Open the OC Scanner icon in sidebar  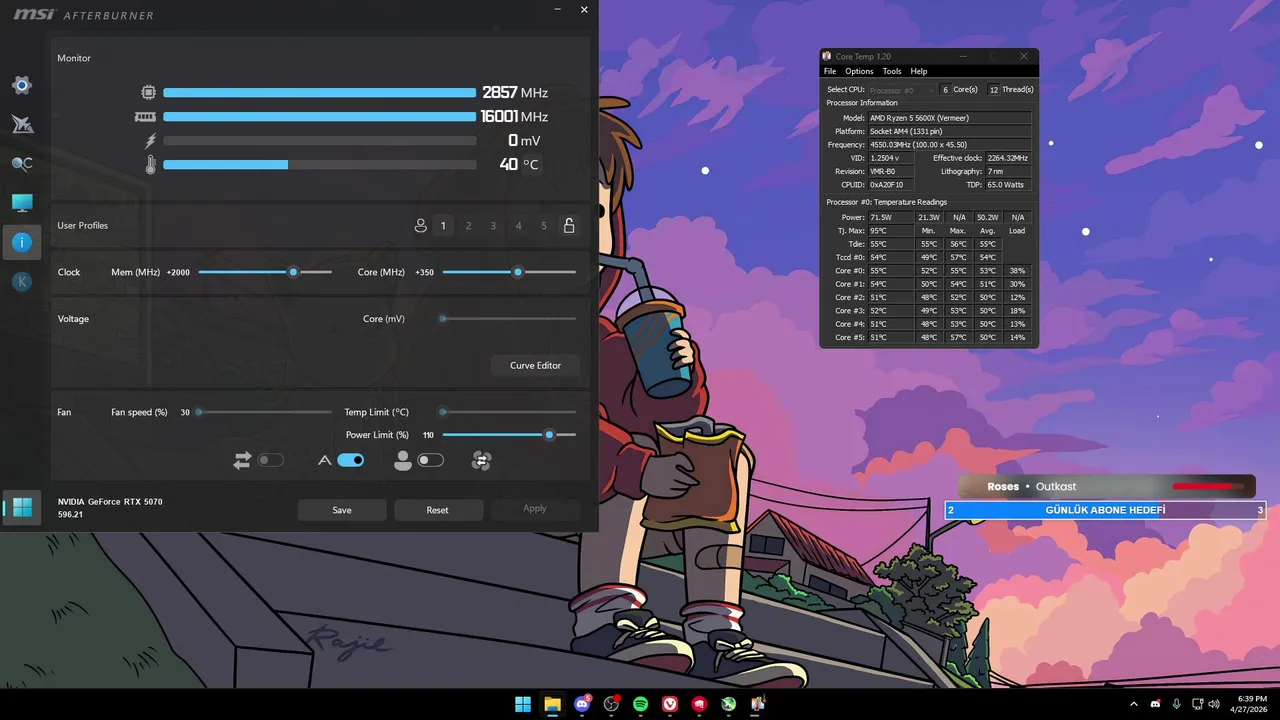[x=22, y=164]
